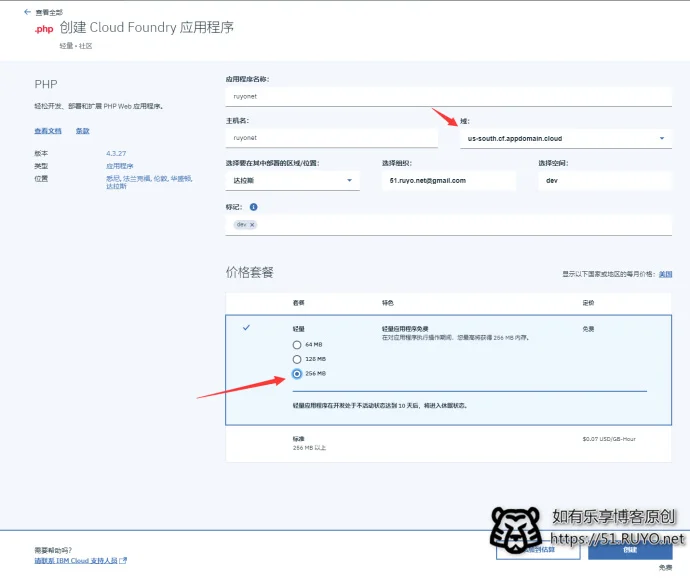Select the 标准 standard pricing plan row
690x578 pixels.
448,443
